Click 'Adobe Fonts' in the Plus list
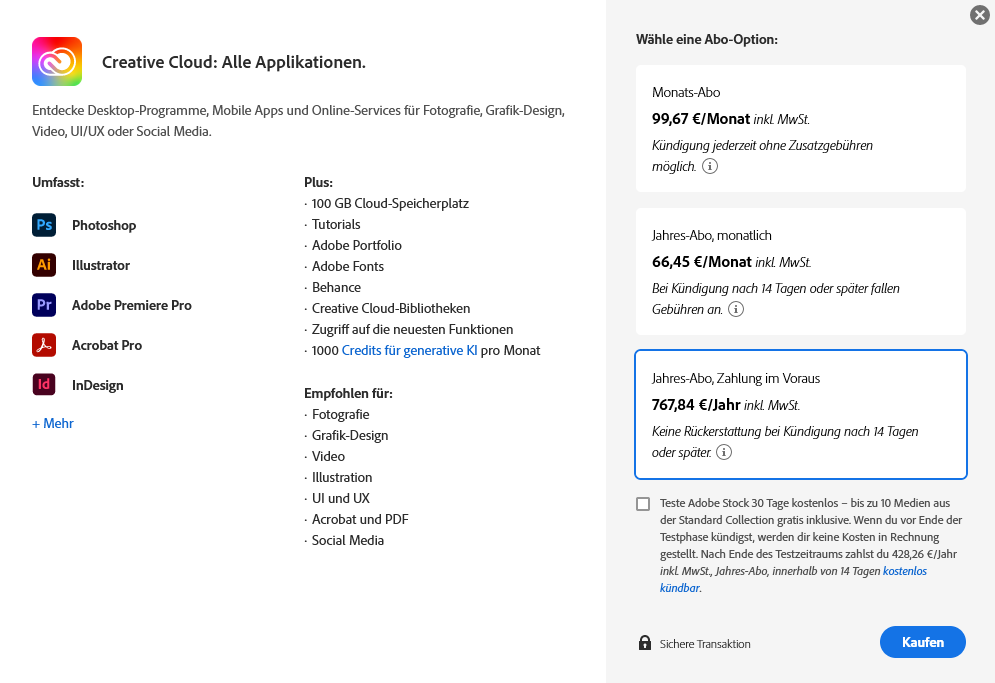The height and width of the screenshot is (683, 995). tap(348, 267)
